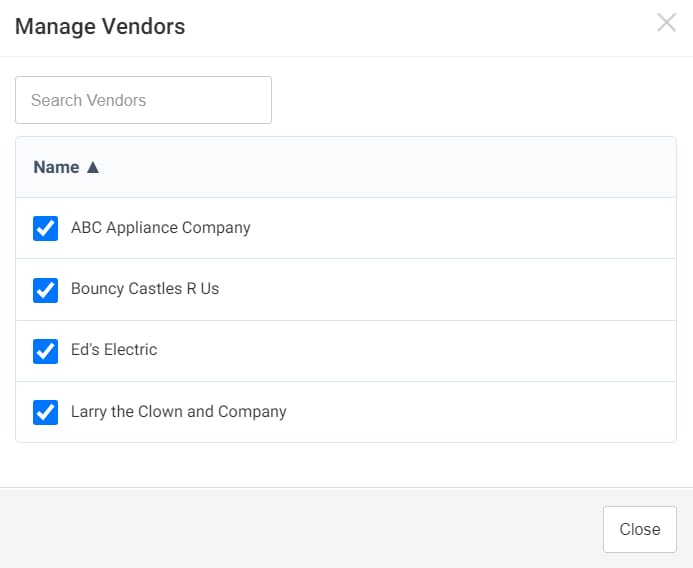This screenshot has width=693, height=568.
Task: Click the sort ascending triangle icon
Action: tap(93, 167)
